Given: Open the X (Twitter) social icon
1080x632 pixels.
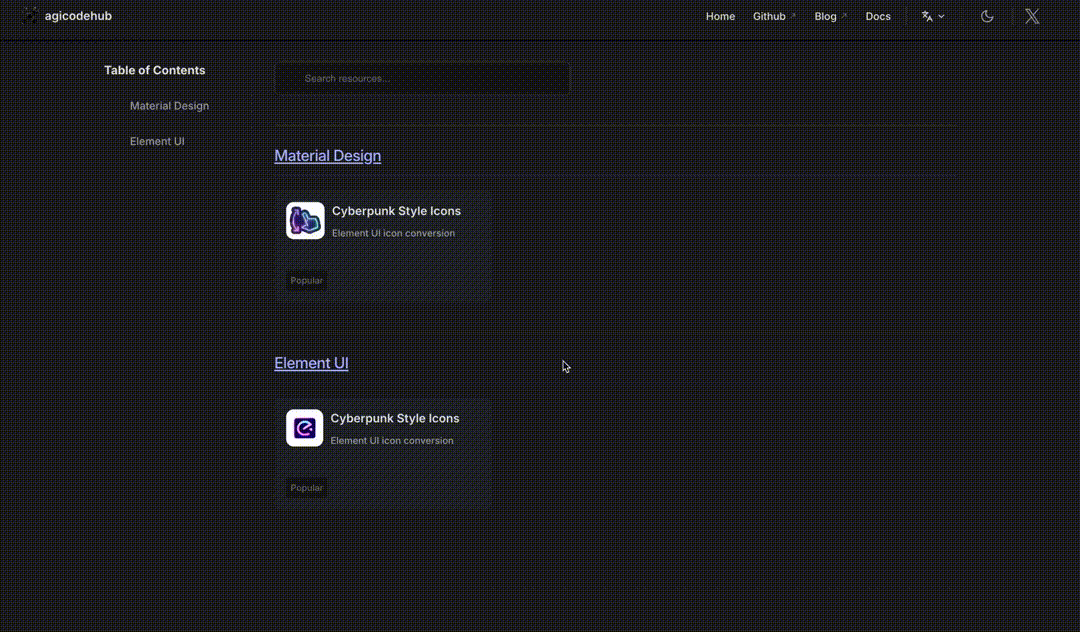Looking at the screenshot, I should coord(1032,16).
